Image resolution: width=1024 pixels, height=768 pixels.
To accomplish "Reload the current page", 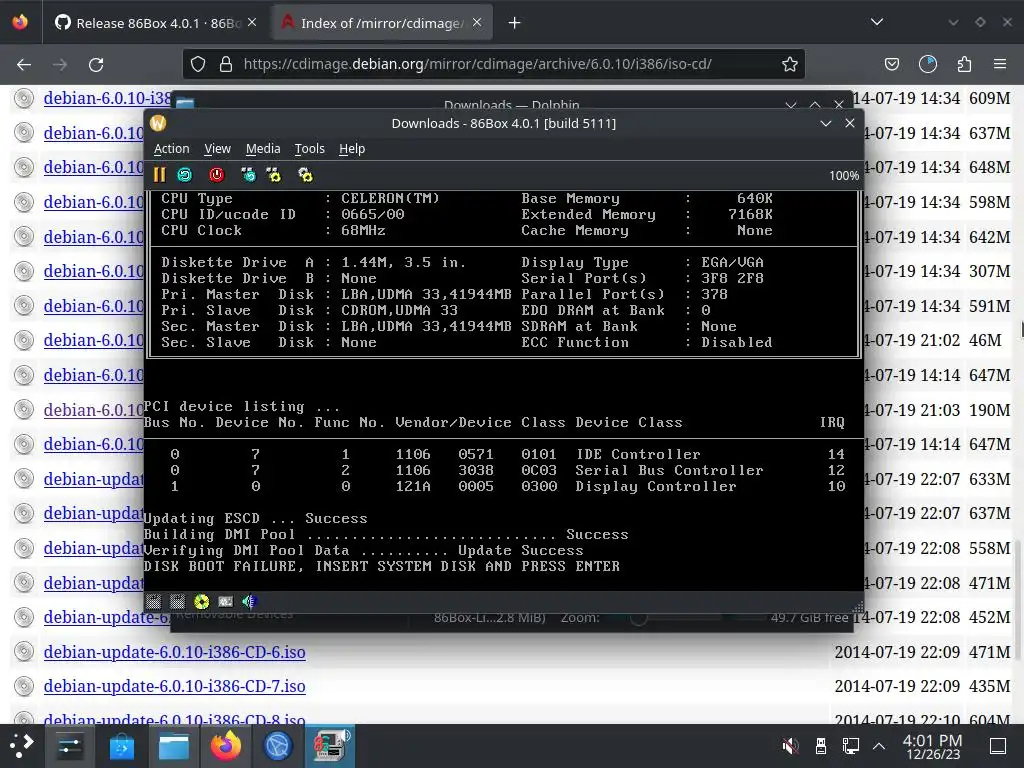I will point(96,64).
